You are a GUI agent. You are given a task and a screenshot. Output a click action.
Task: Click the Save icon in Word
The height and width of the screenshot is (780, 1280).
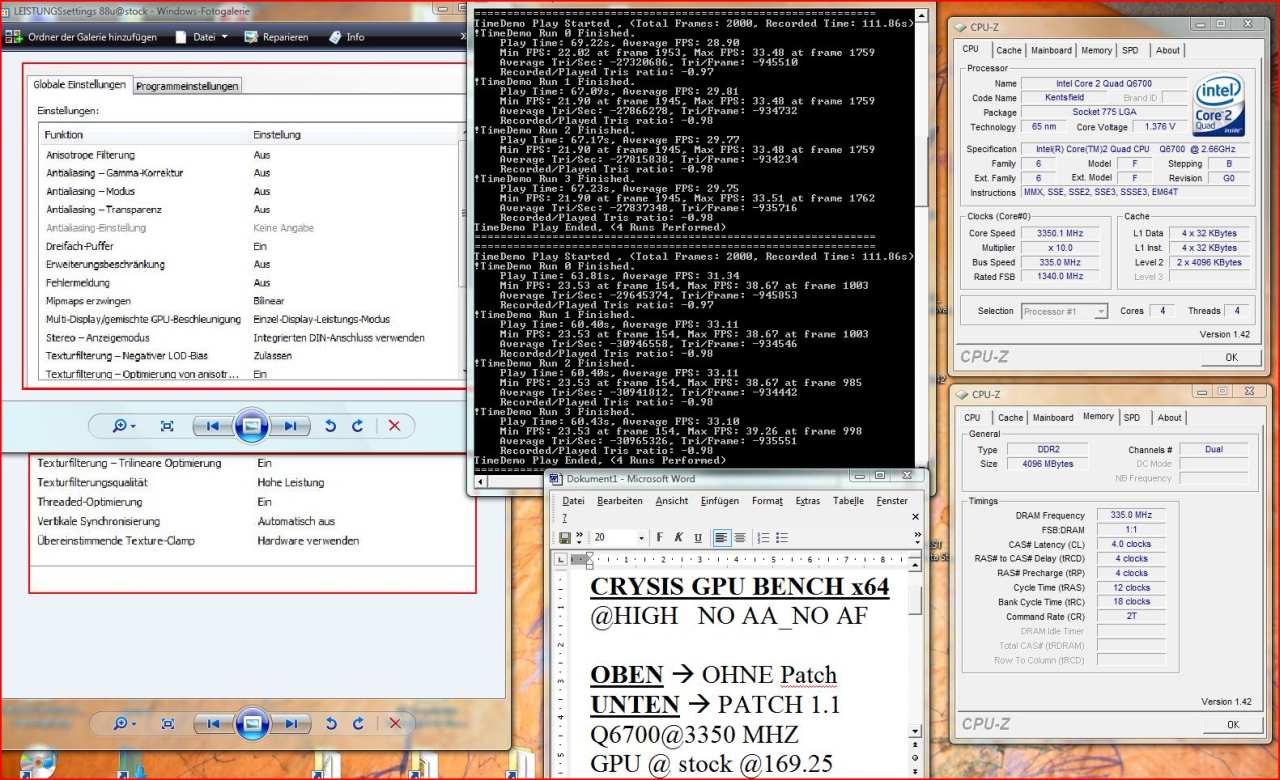click(565, 538)
